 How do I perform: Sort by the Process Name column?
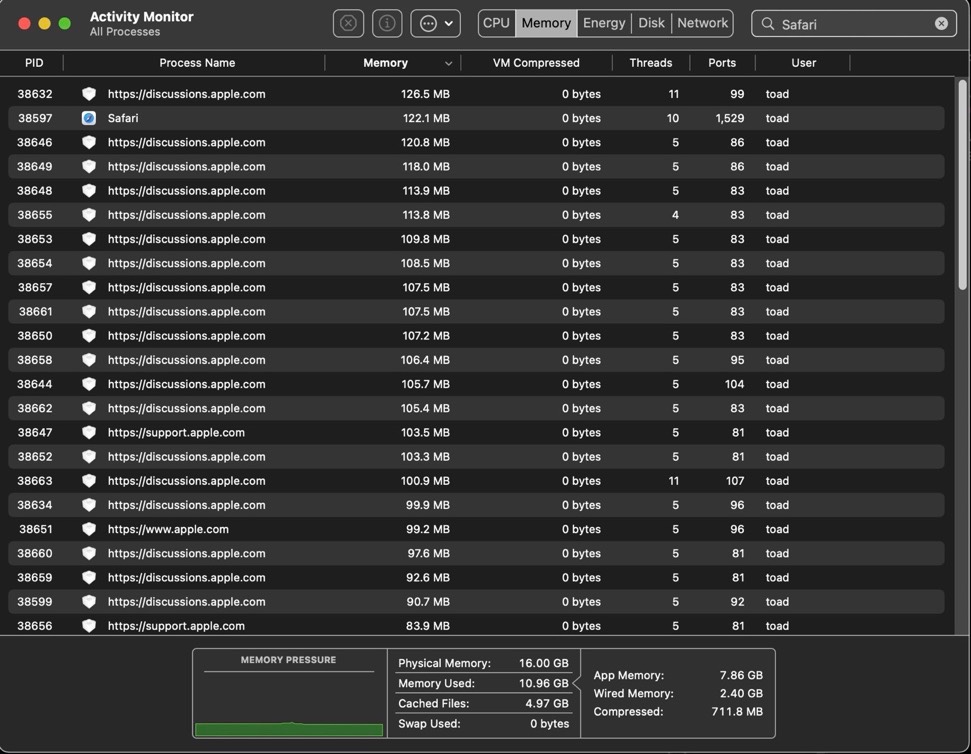[x=197, y=63]
